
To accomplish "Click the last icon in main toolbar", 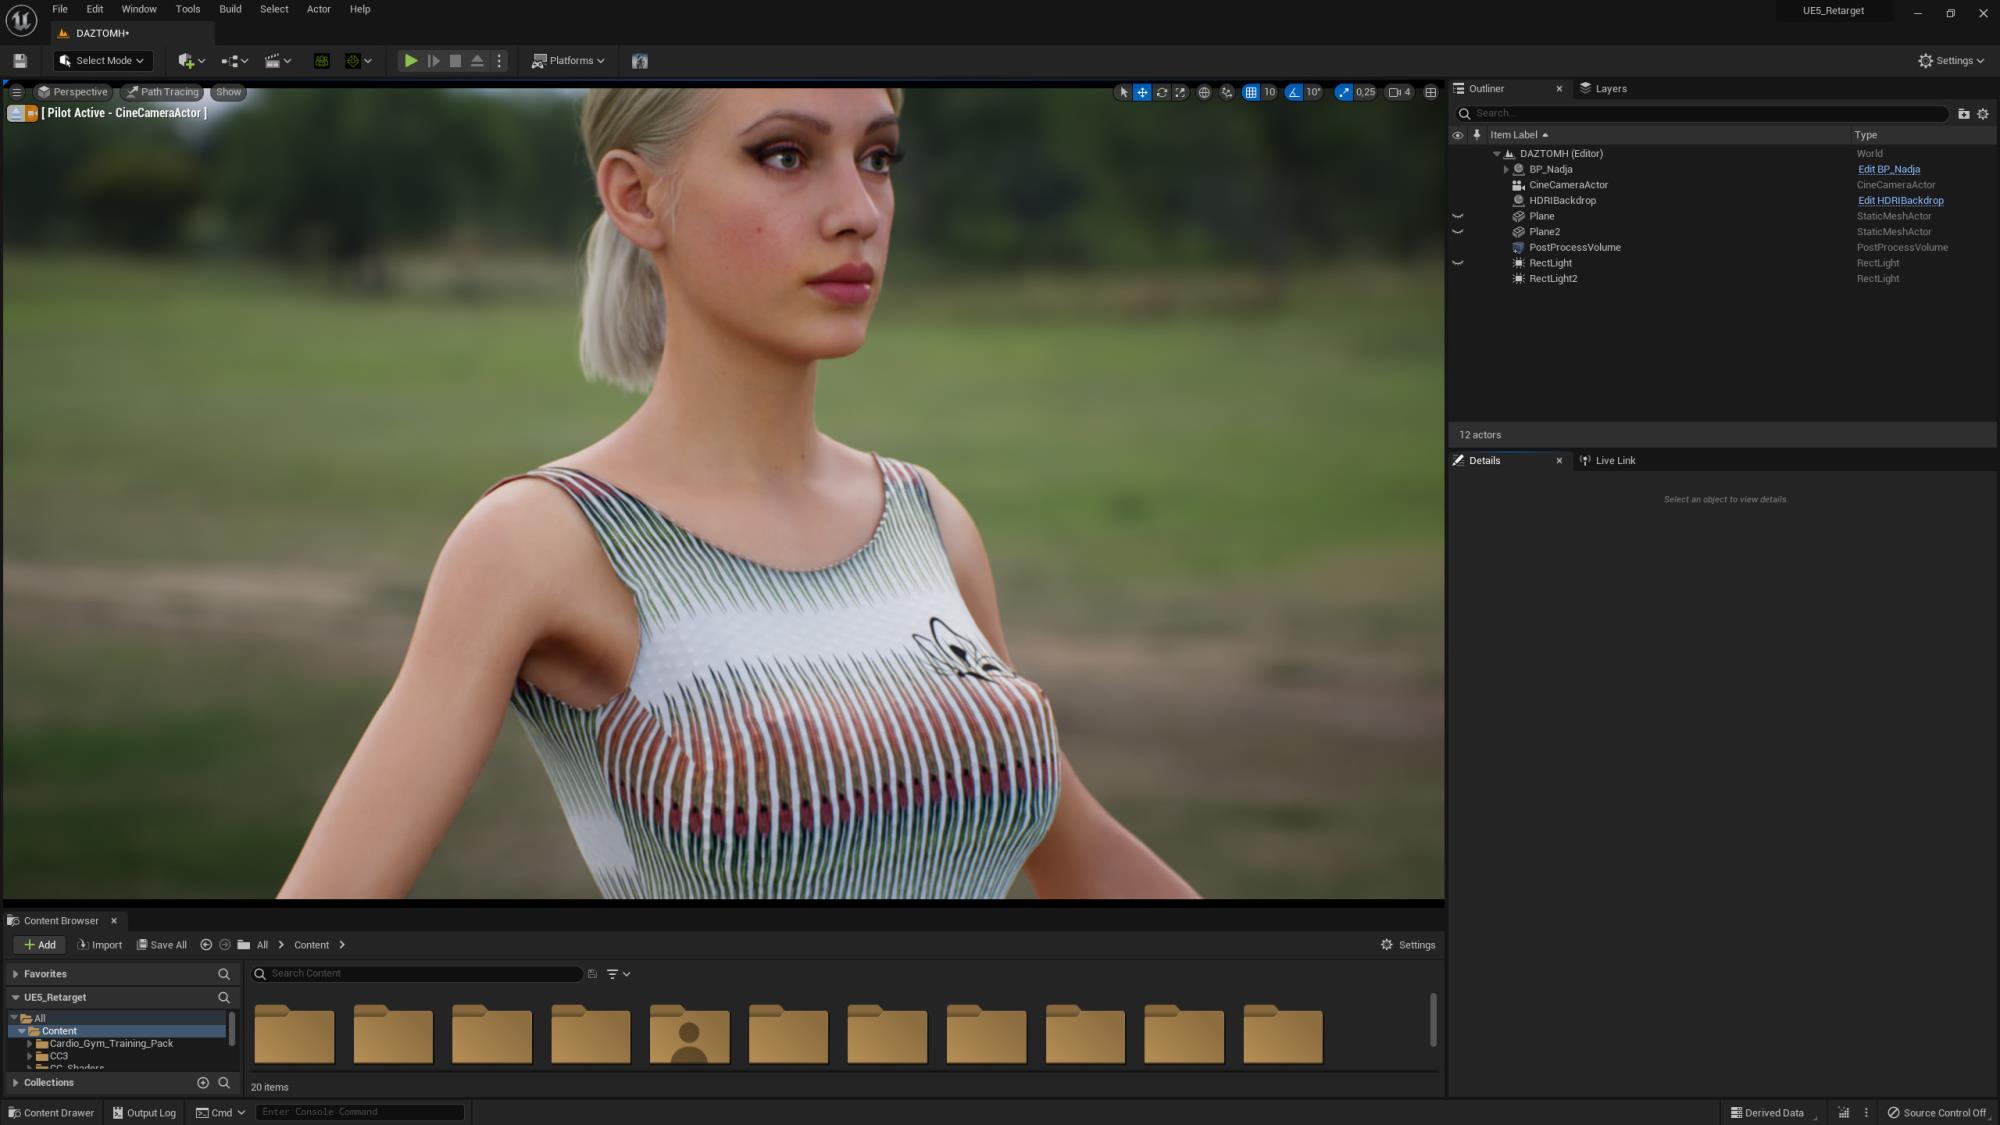I will tap(640, 61).
